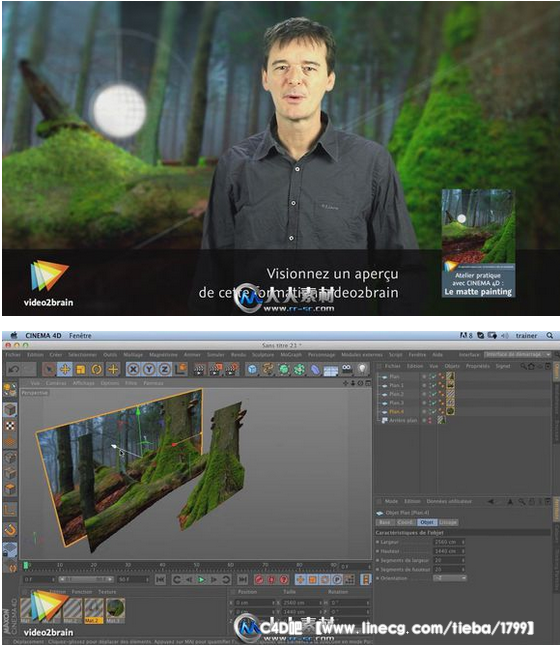Open the Orientation dropdown
The height and width of the screenshot is (645, 560).
point(450,578)
